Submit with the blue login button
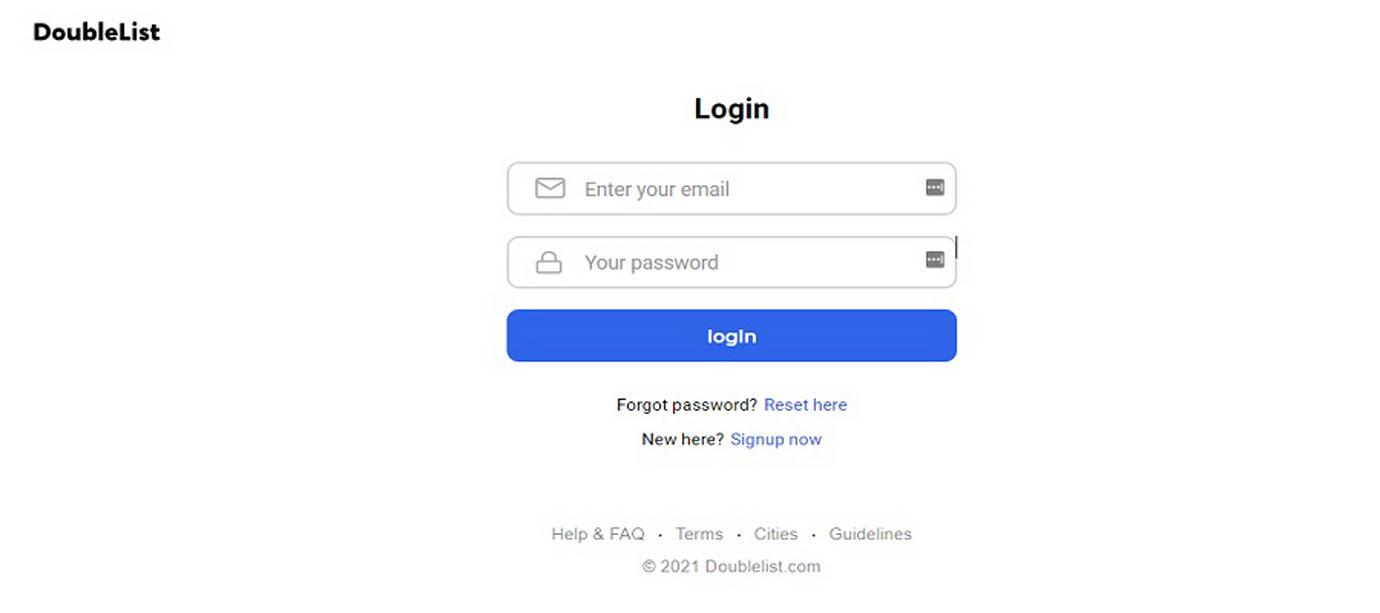This screenshot has width=1380, height=613. (x=732, y=336)
